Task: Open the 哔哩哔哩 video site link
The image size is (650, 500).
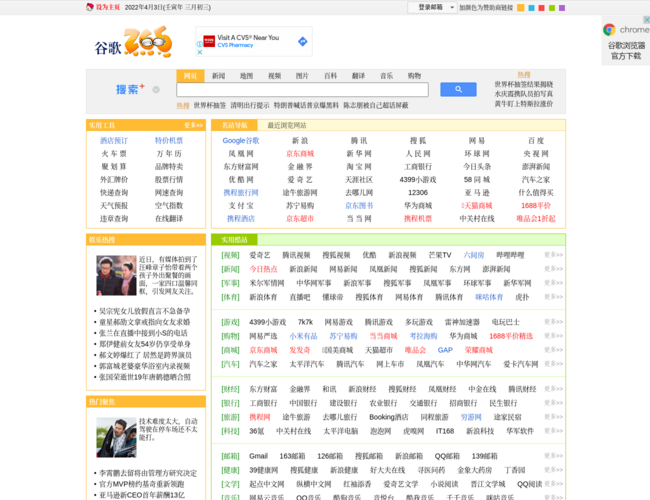Action: pos(510,255)
